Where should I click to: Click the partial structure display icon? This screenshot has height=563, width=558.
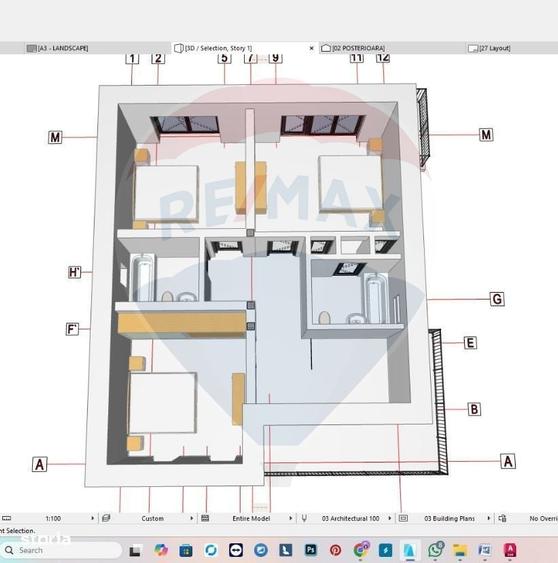click(x=205, y=518)
